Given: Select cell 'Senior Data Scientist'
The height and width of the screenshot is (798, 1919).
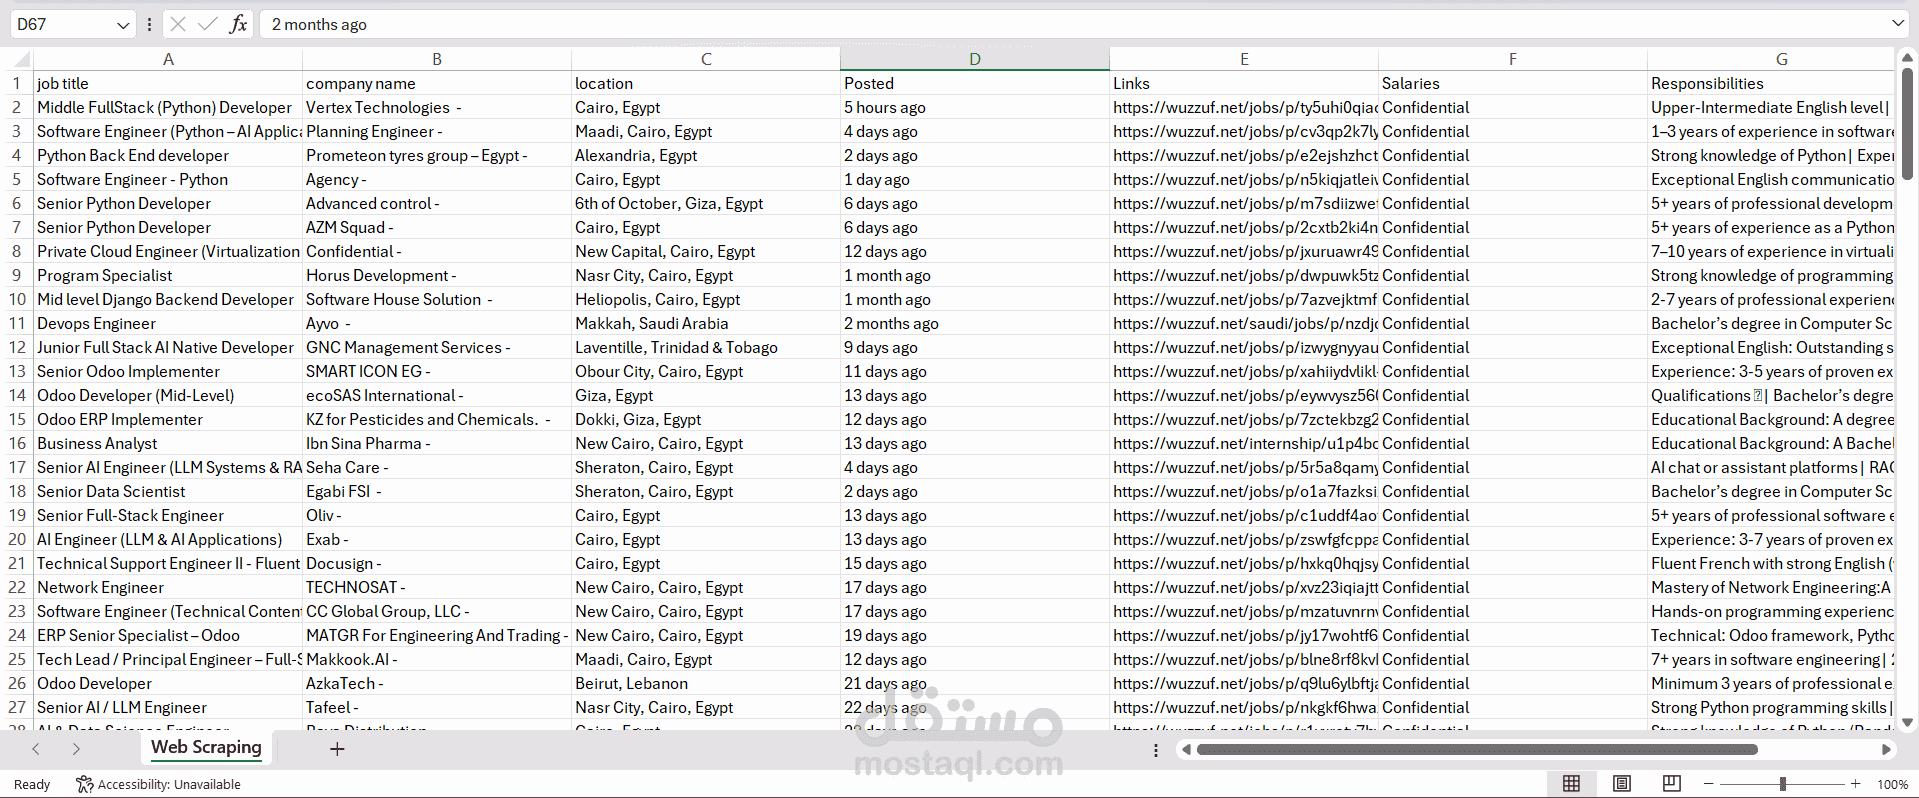Looking at the screenshot, I should click(x=168, y=491).
